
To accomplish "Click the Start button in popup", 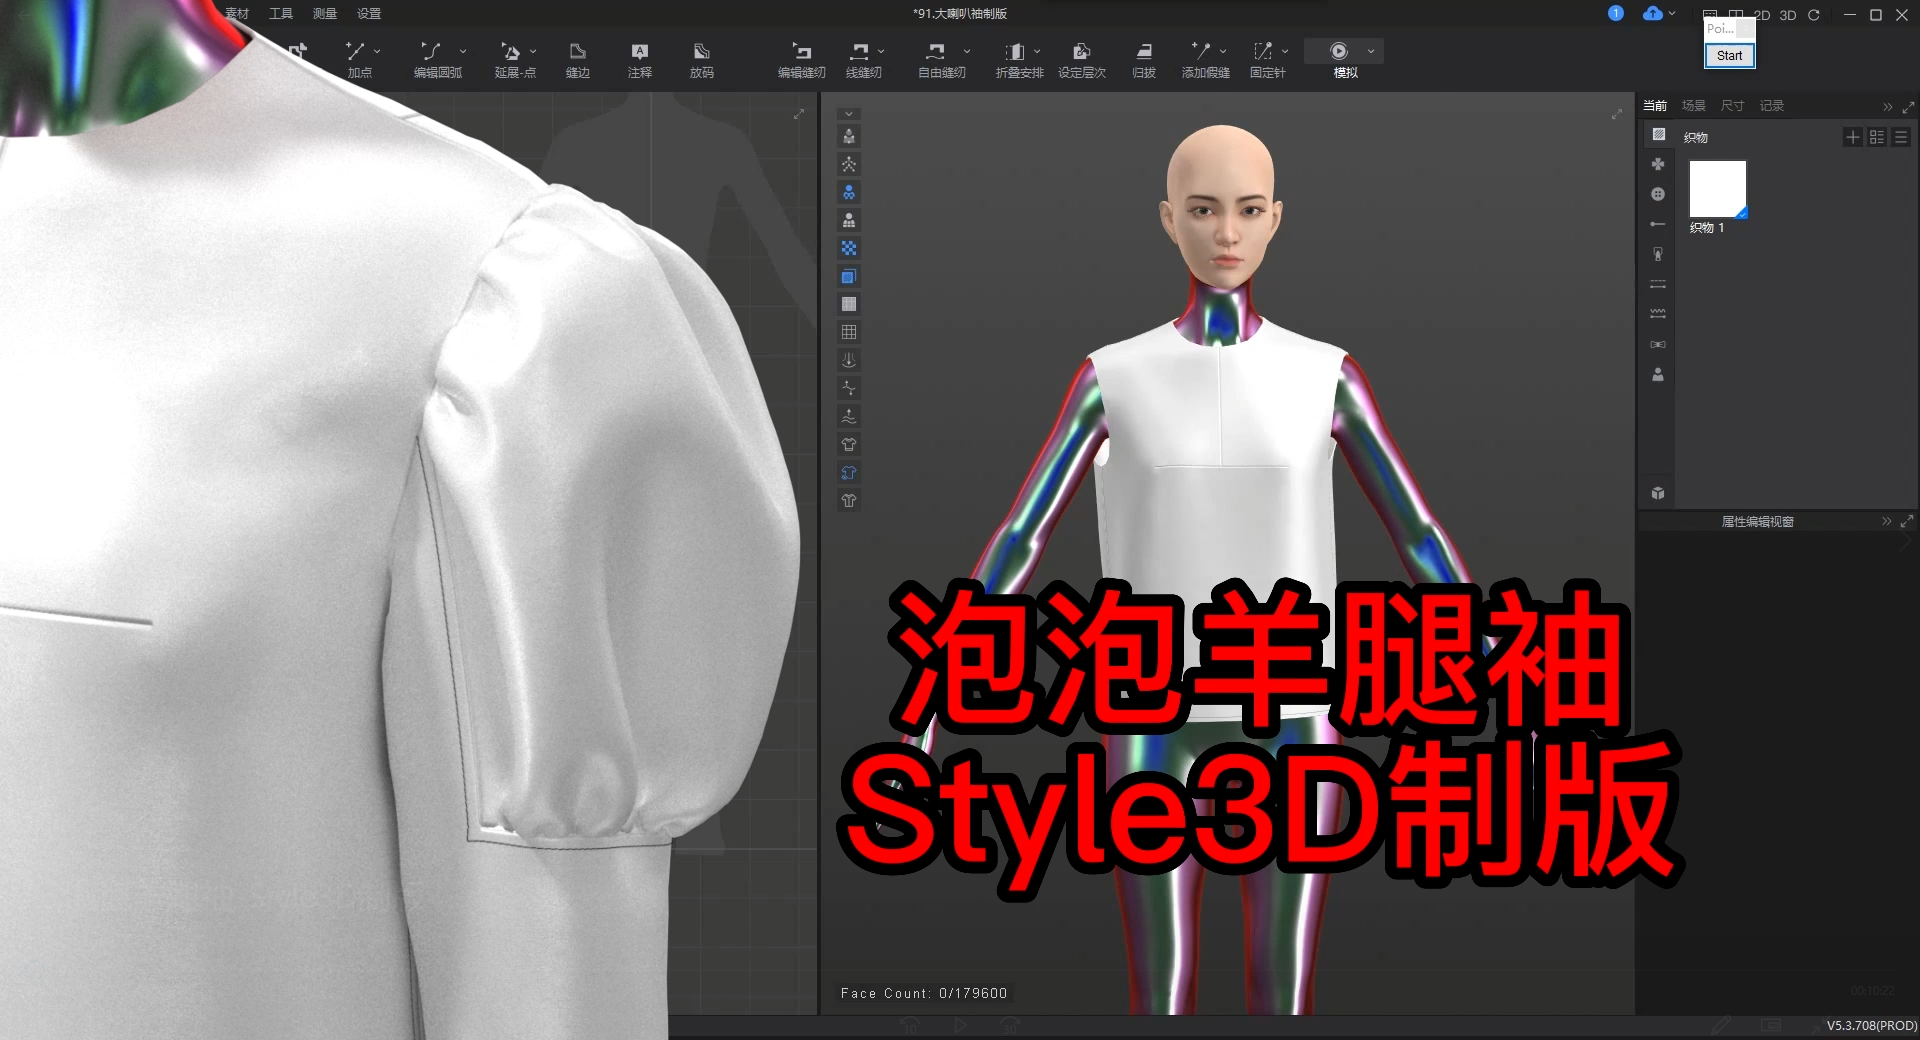I will (x=1729, y=56).
